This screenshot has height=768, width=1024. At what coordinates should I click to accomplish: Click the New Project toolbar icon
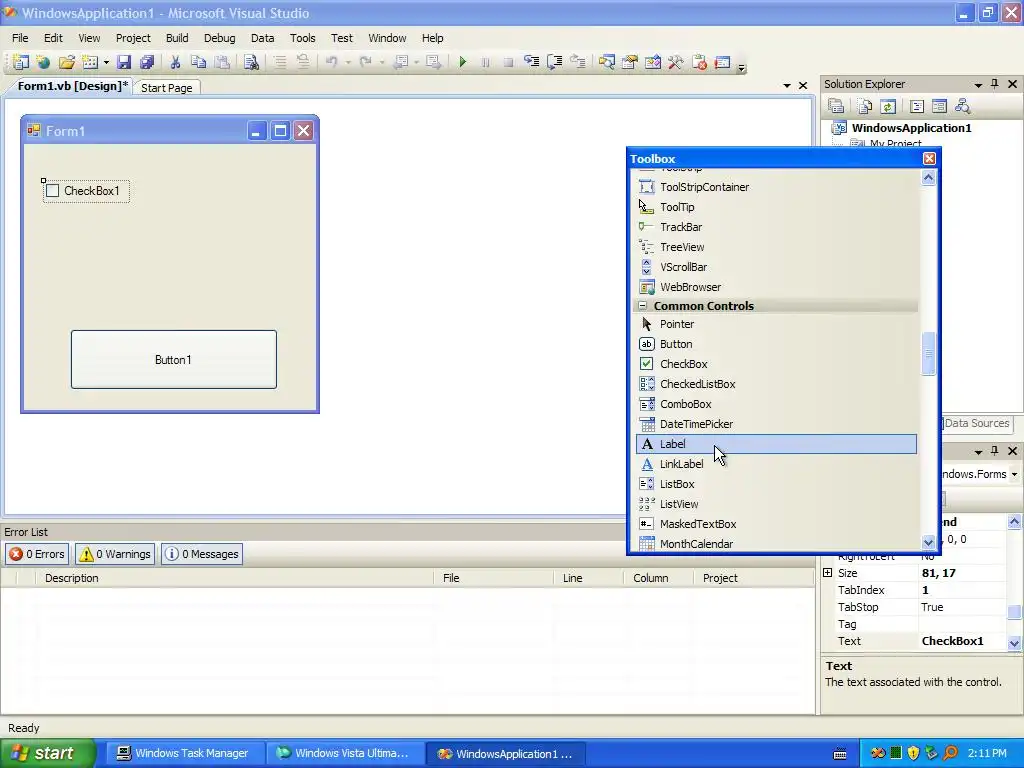tap(21, 62)
